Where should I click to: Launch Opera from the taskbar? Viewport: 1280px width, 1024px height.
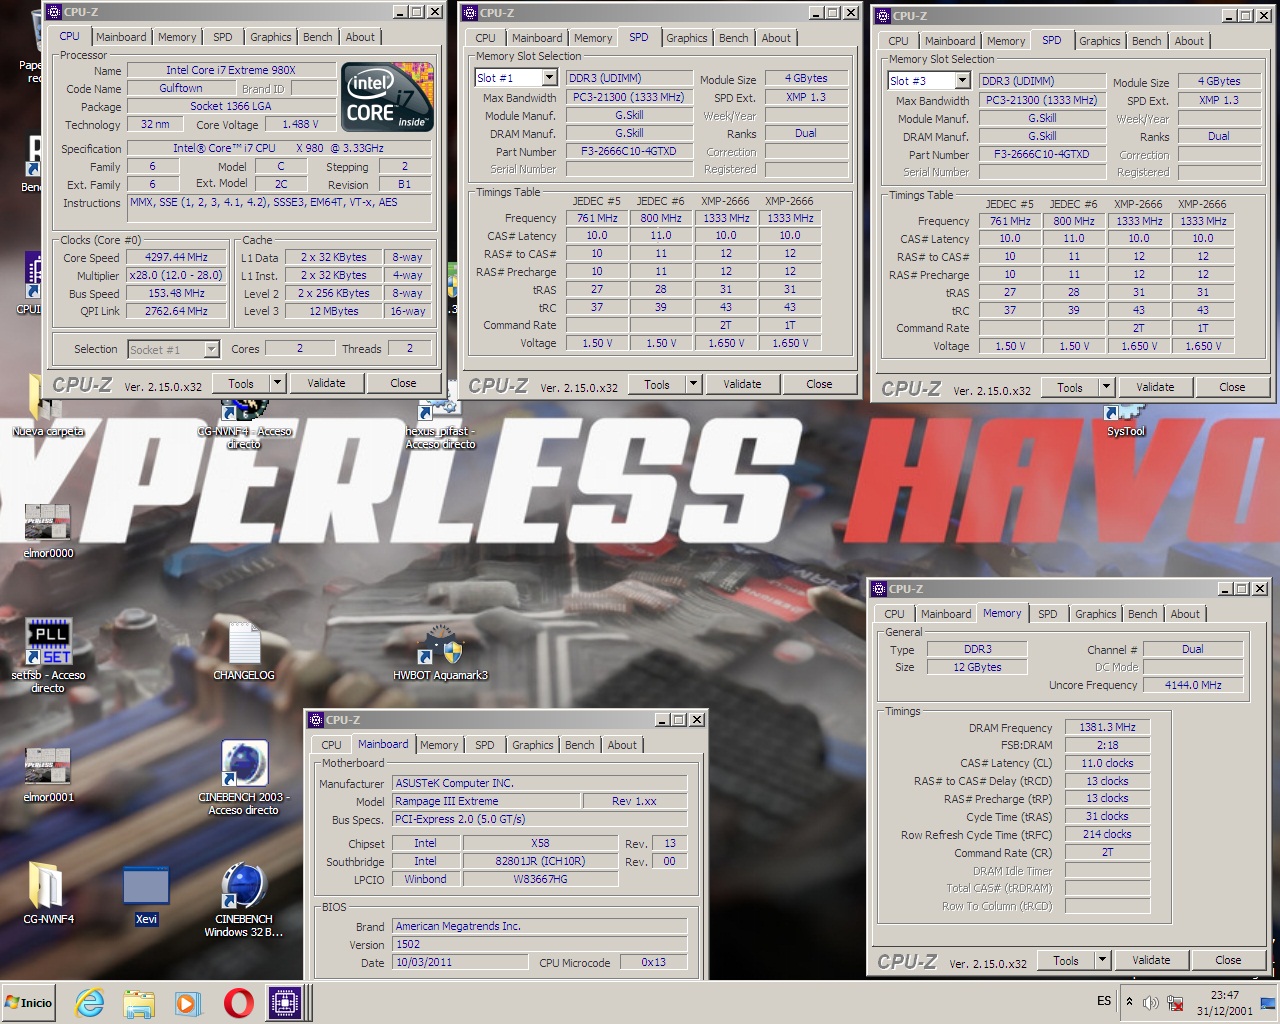point(238,1003)
